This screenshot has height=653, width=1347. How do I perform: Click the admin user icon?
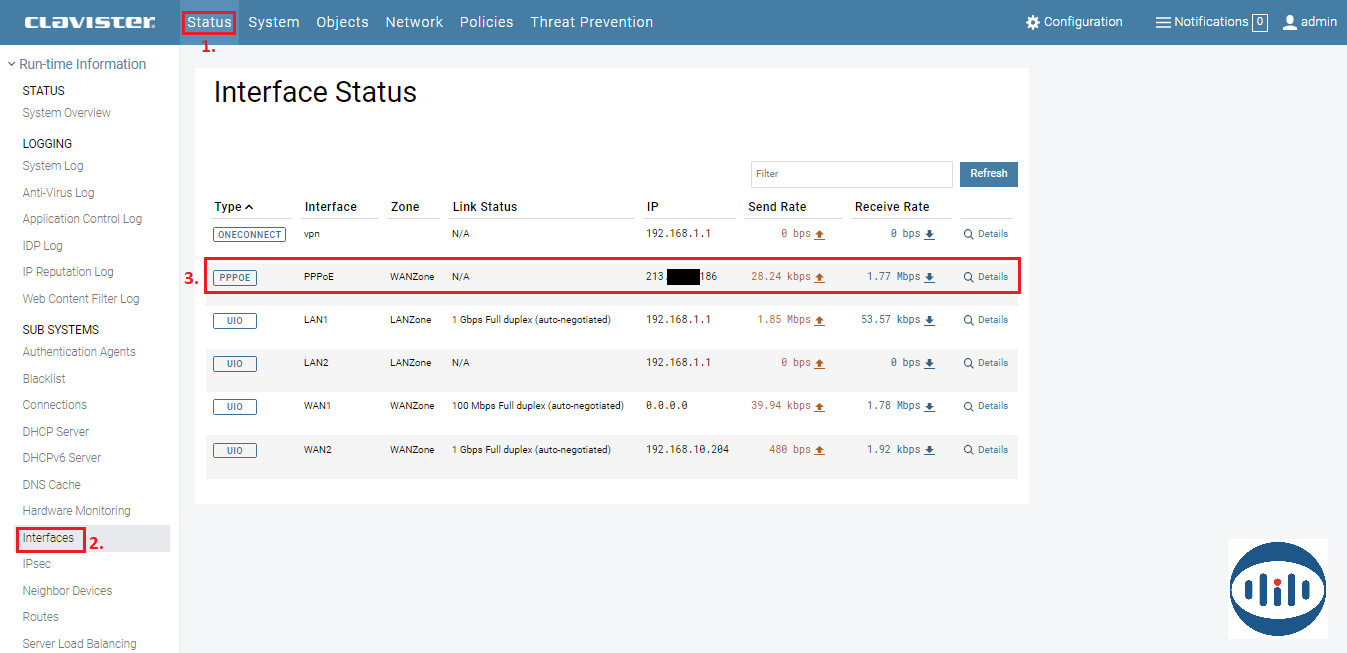click(1290, 22)
